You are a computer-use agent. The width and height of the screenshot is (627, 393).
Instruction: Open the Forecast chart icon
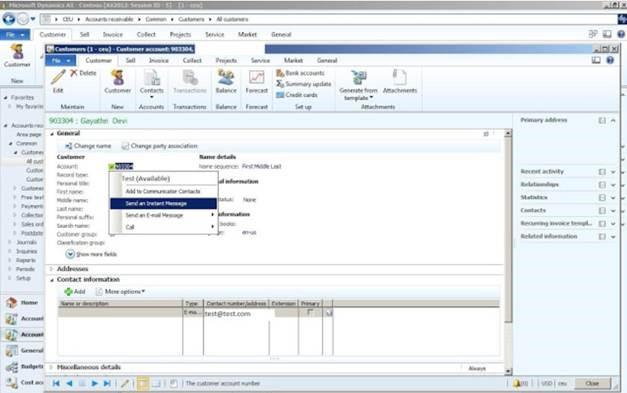point(256,78)
